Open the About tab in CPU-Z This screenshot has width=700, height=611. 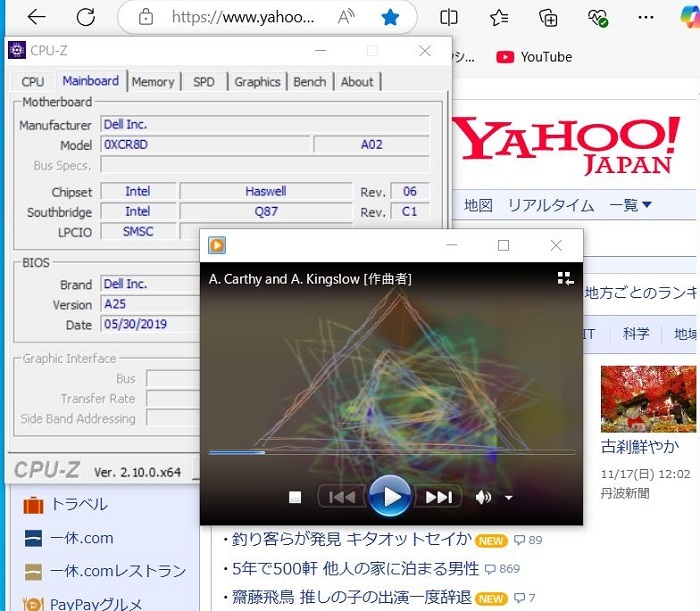point(357,82)
